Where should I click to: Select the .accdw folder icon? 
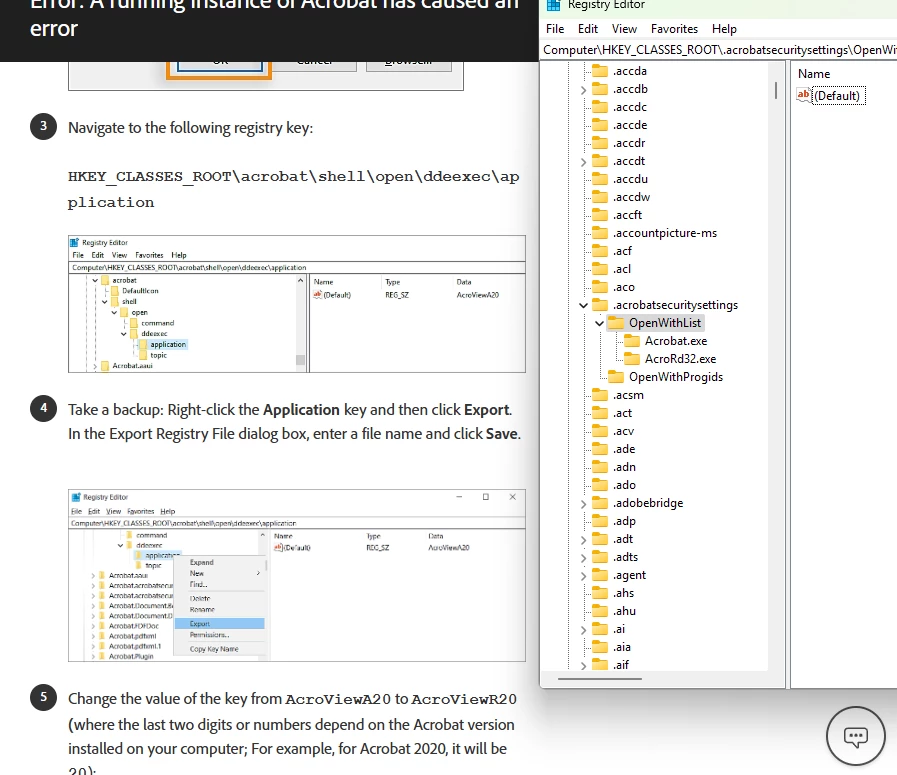[600, 197]
